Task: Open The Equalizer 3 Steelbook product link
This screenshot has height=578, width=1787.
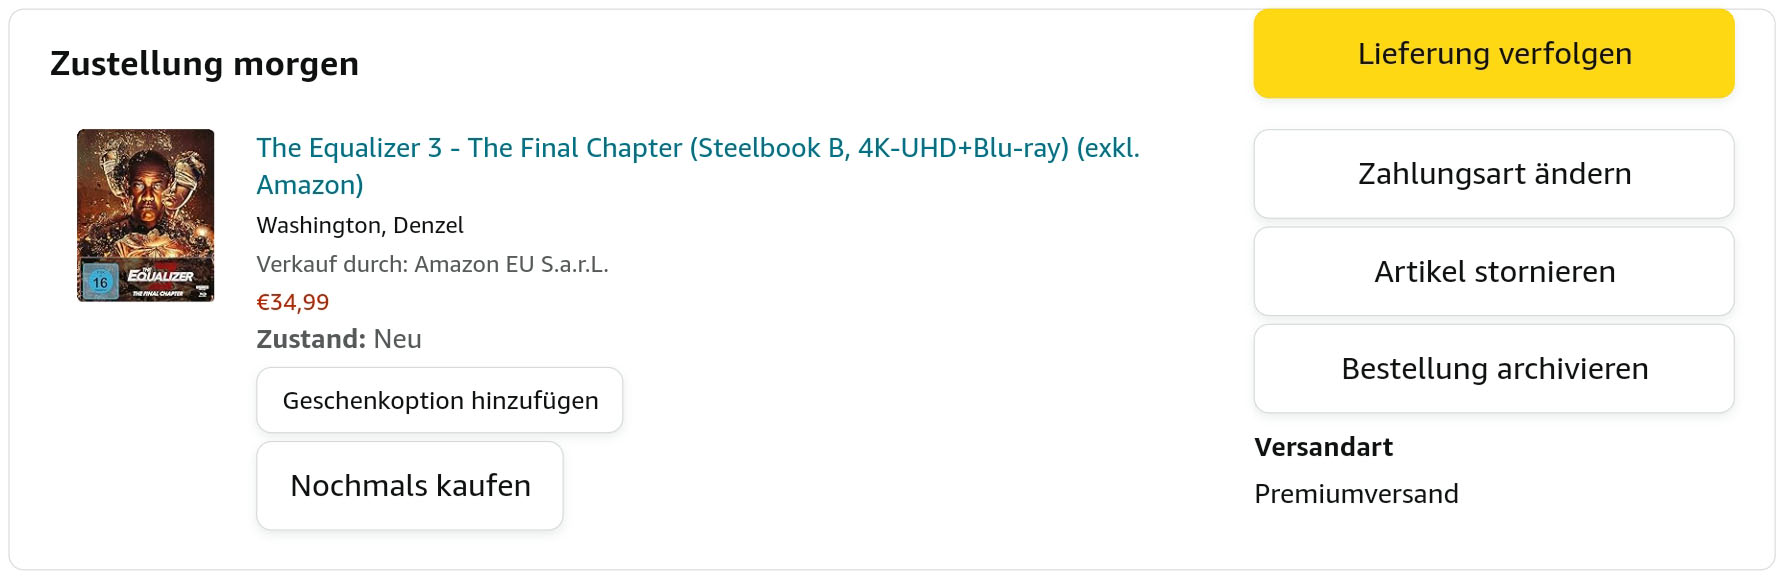Action: click(697, 148)
